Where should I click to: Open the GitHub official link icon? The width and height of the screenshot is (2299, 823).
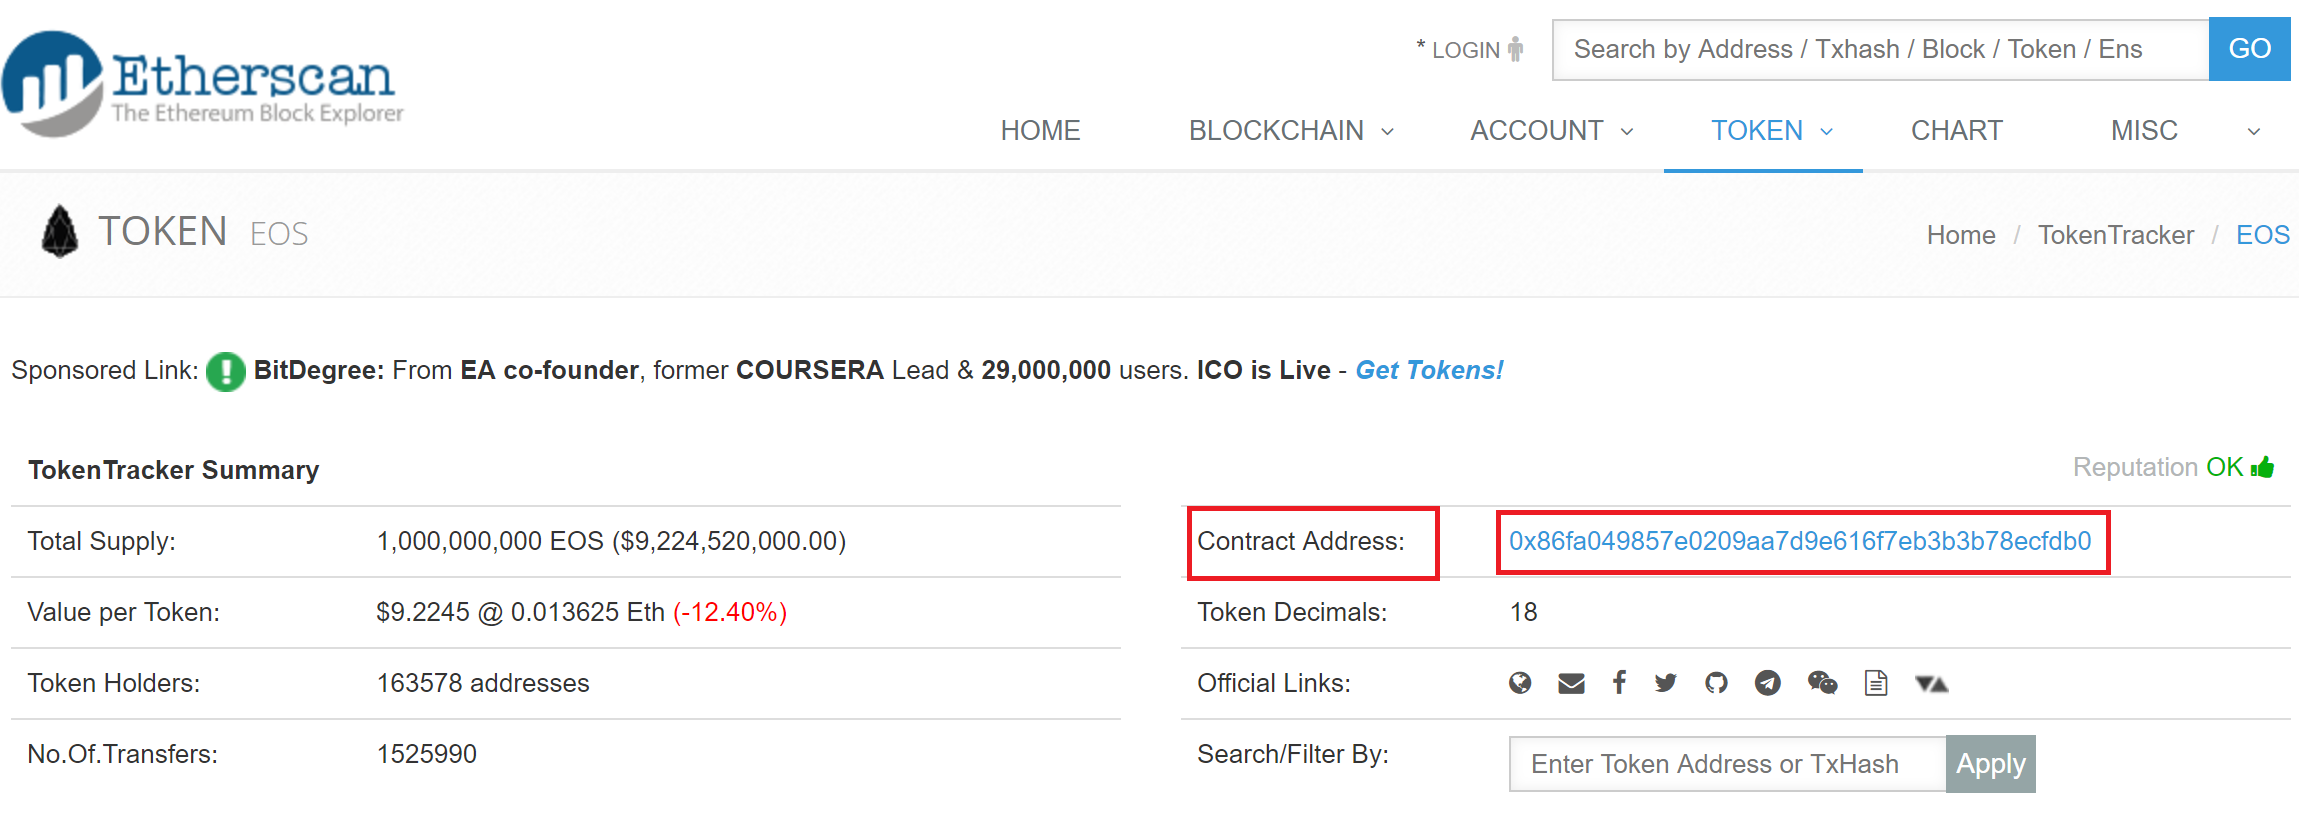(1716, 683)
